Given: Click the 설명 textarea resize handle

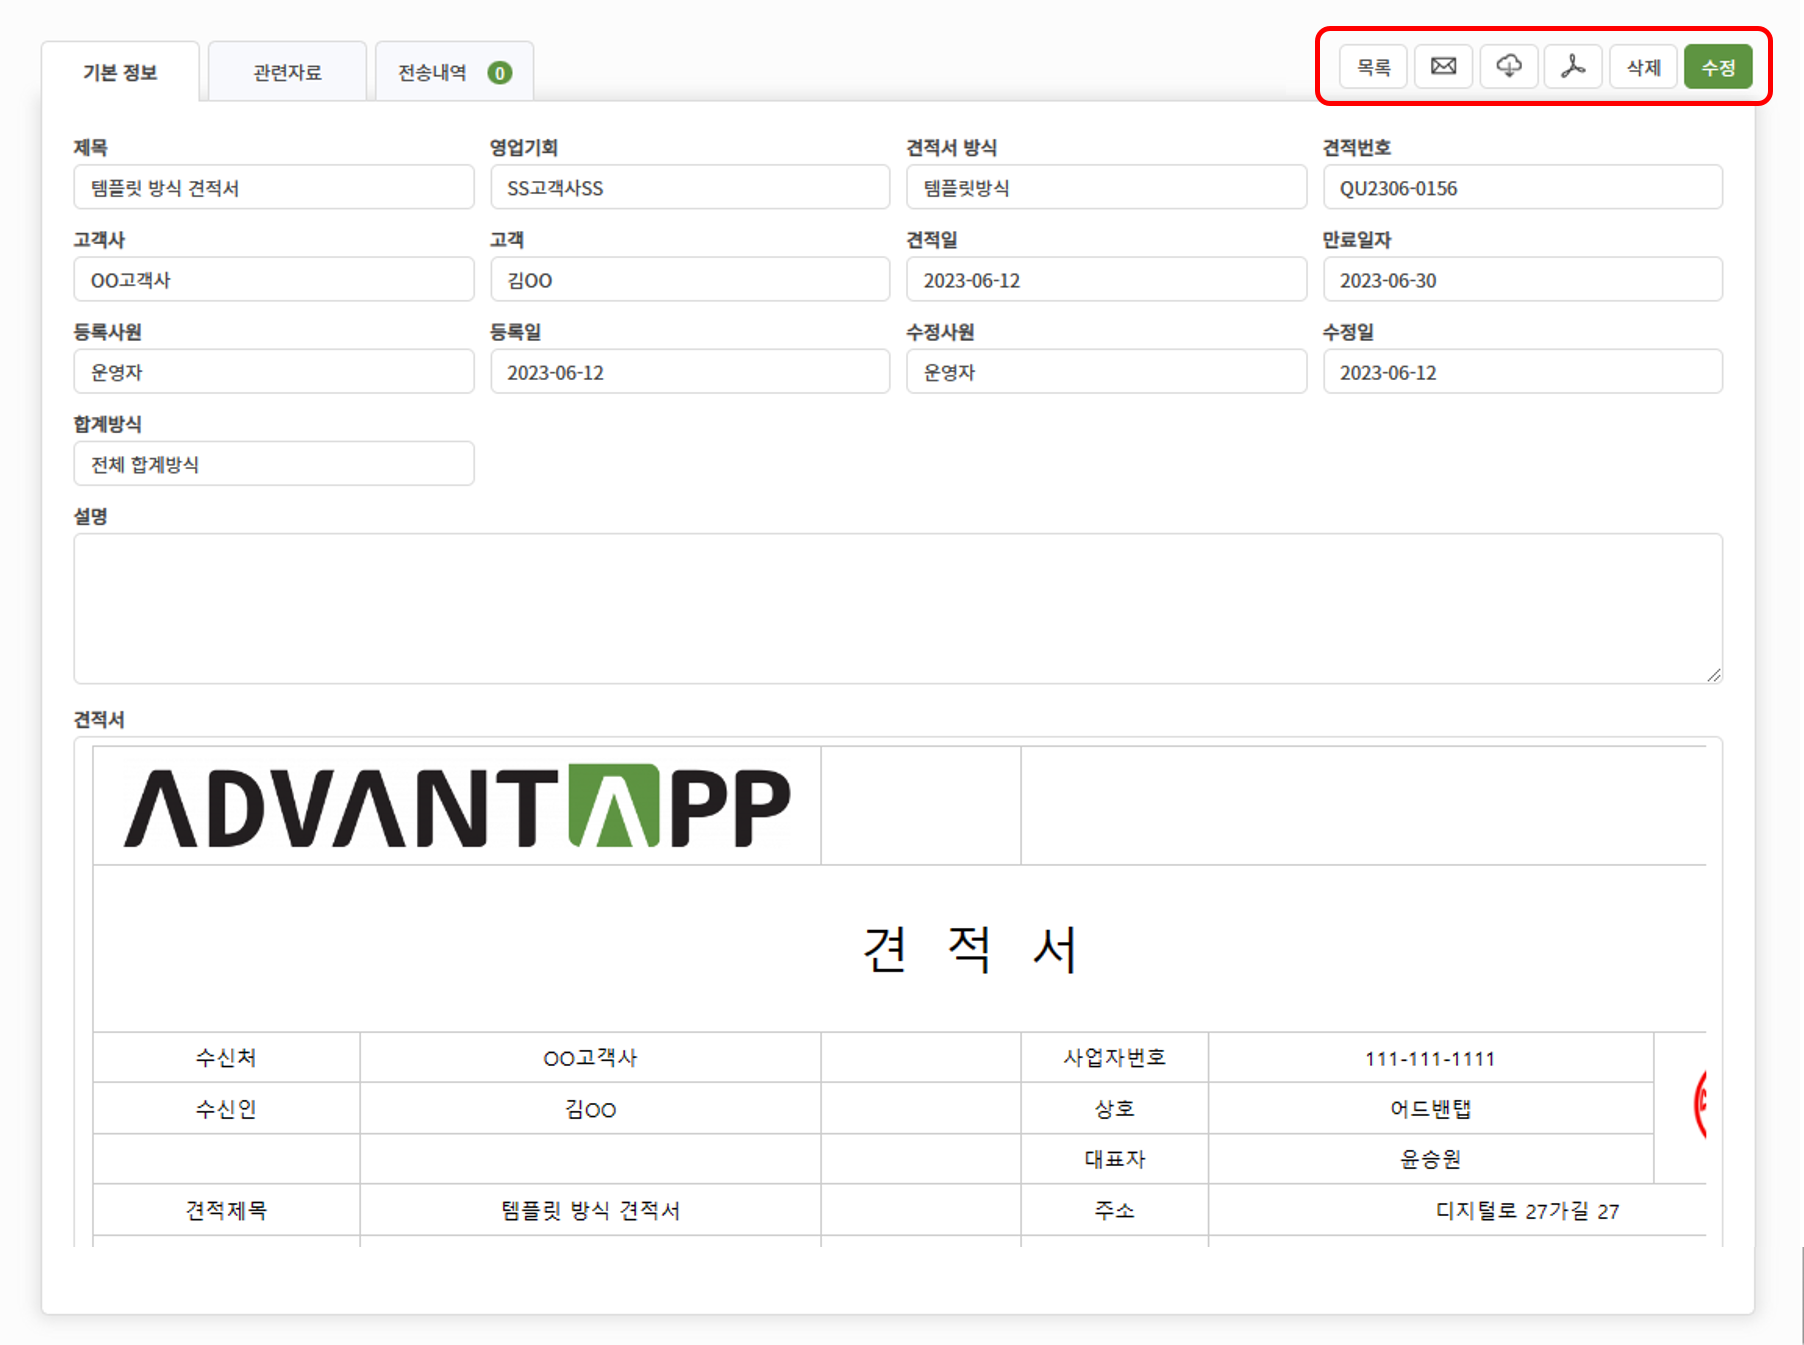Looking at the screenshot, I should point(1714,675).
